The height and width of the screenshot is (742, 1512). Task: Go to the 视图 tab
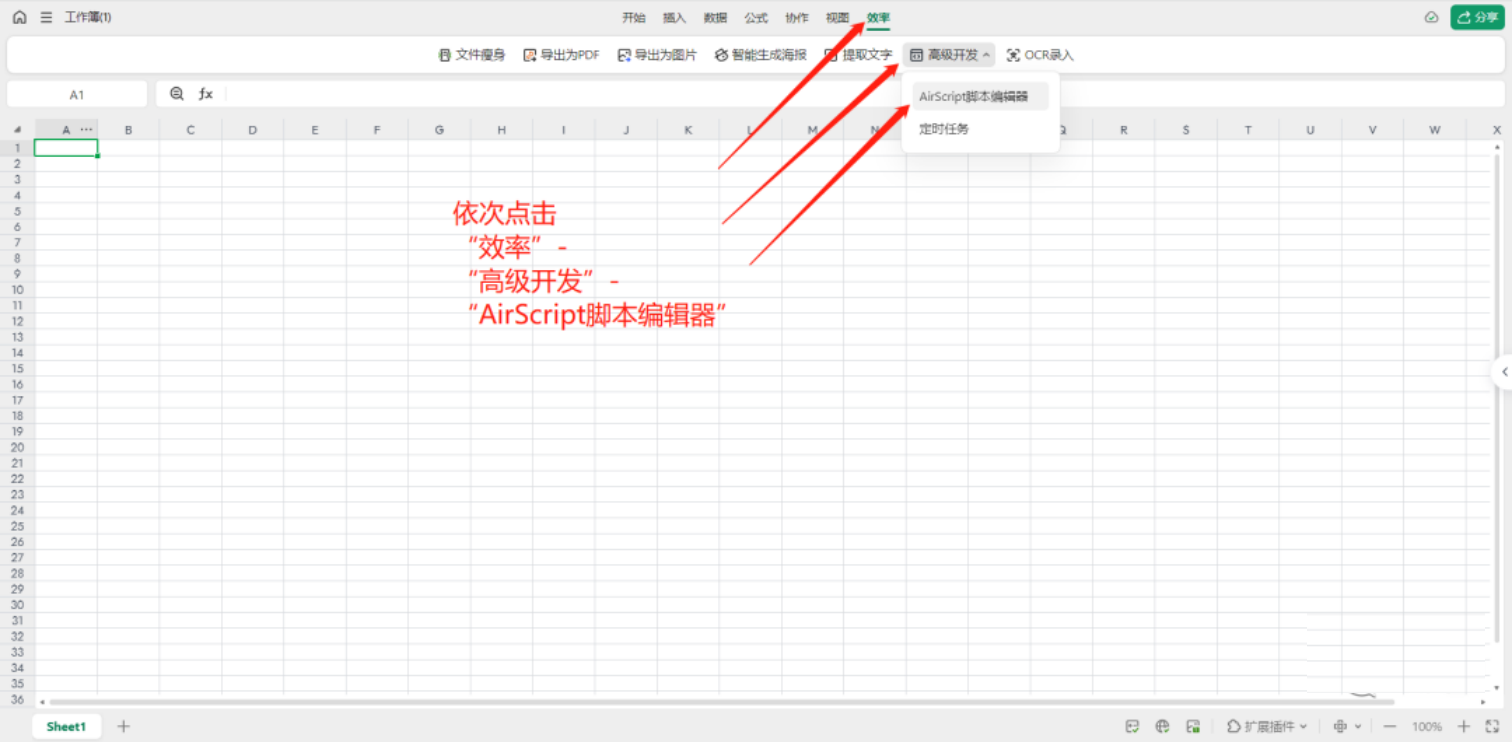click(838, 18)
